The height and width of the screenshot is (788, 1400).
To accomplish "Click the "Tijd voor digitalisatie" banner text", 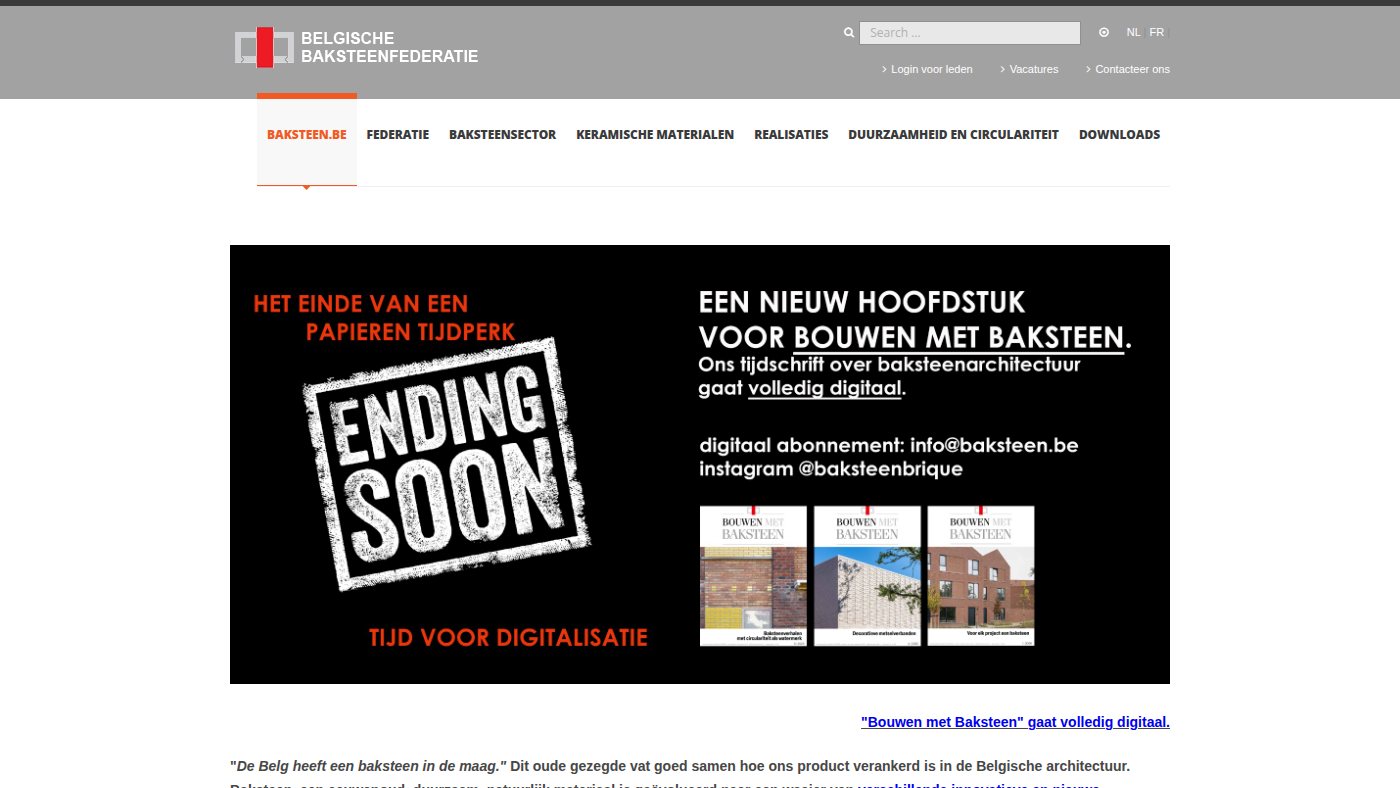I will pos(508,637).
